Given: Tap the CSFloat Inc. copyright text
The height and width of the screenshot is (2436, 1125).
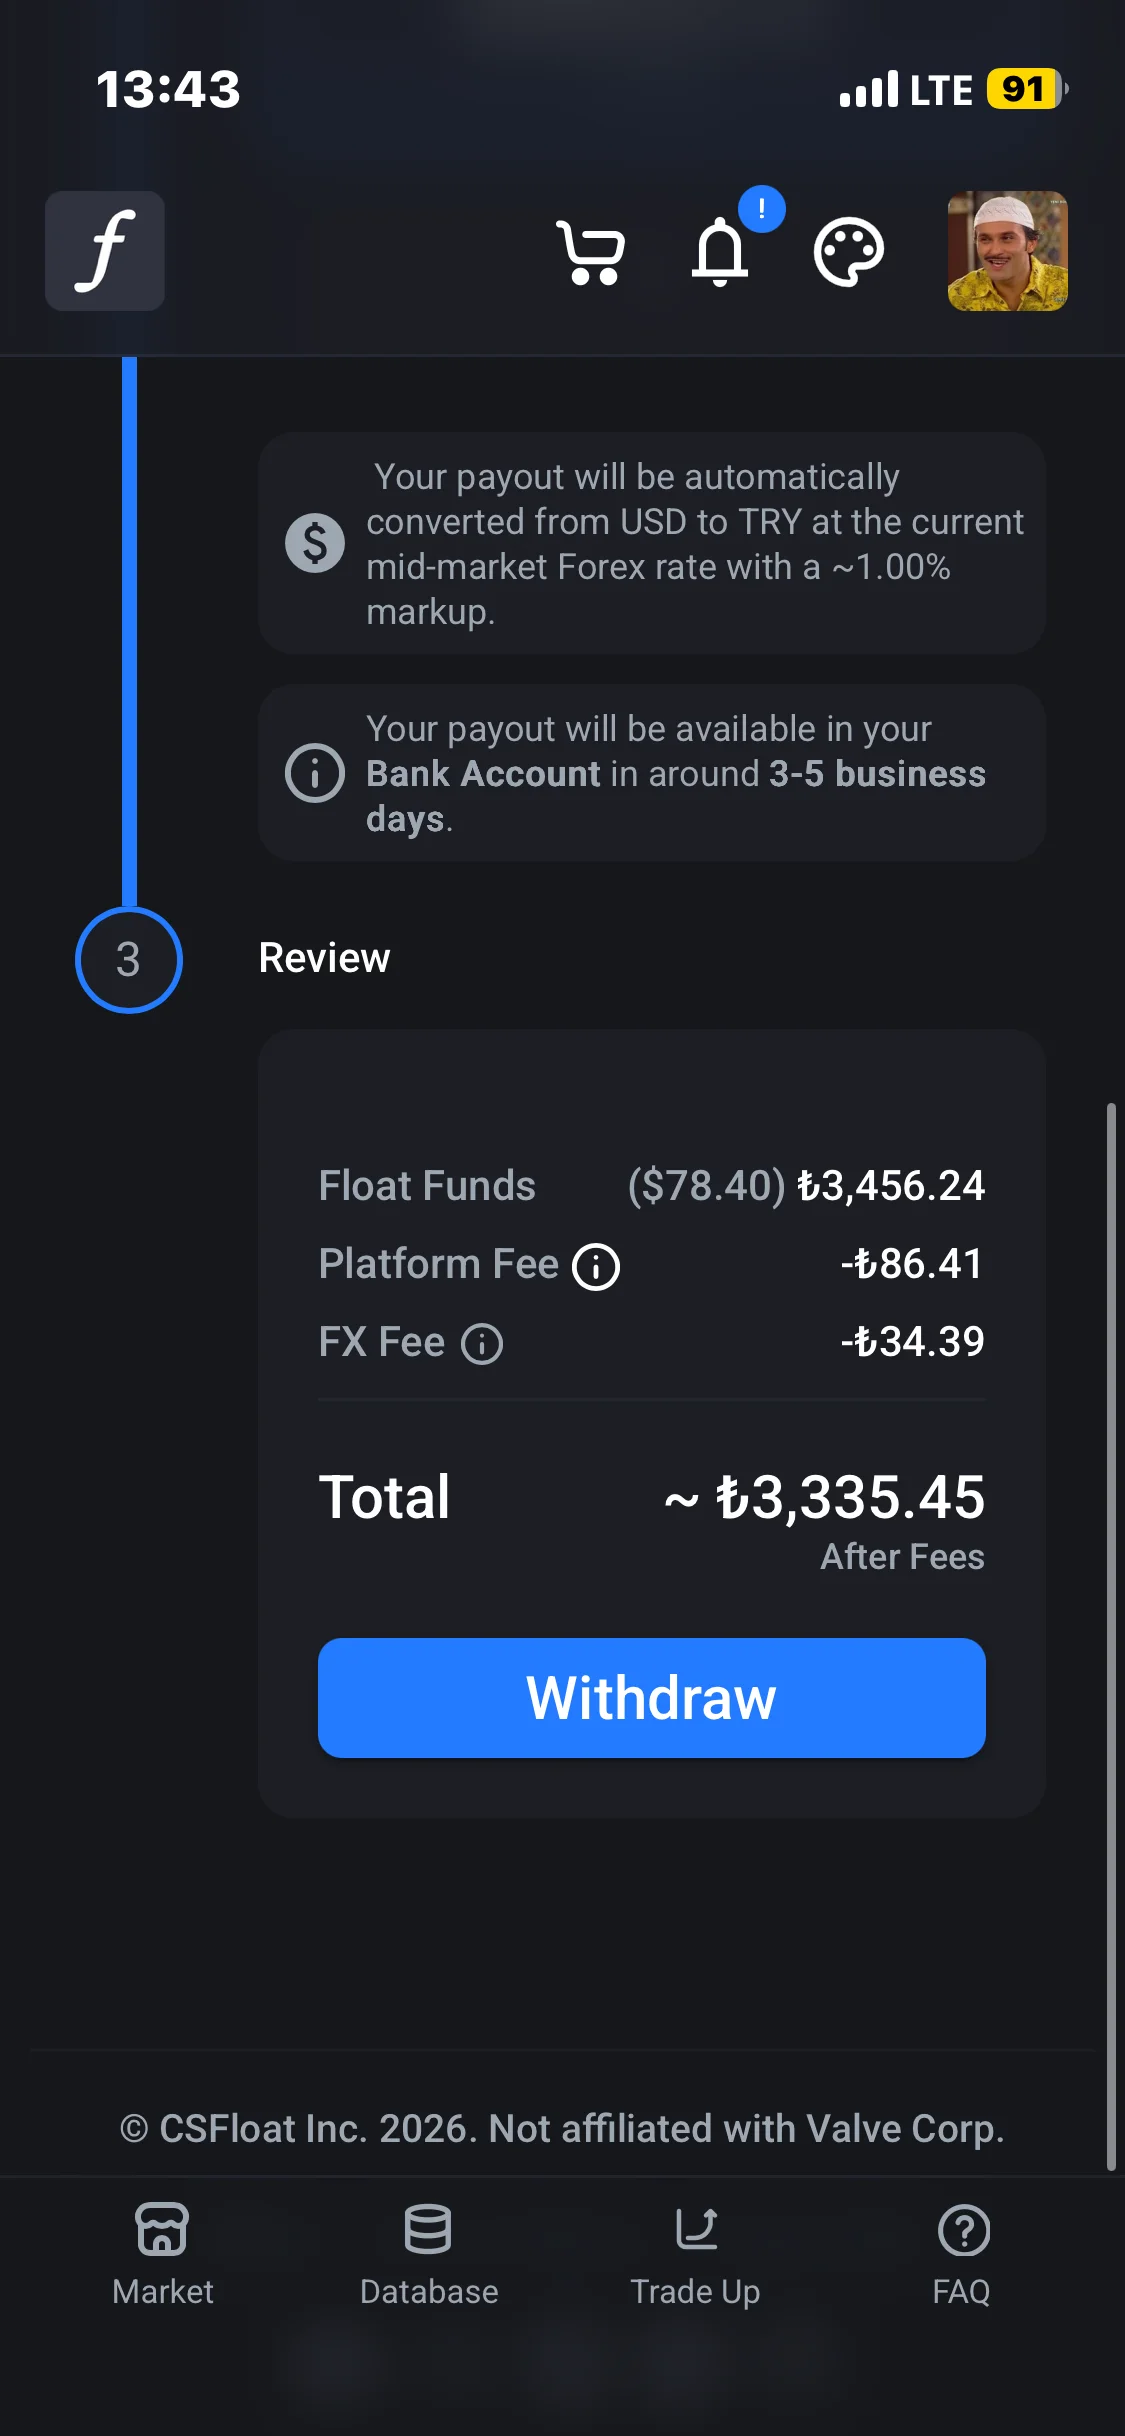Looking at the screenshot, I should [562, 2129].
